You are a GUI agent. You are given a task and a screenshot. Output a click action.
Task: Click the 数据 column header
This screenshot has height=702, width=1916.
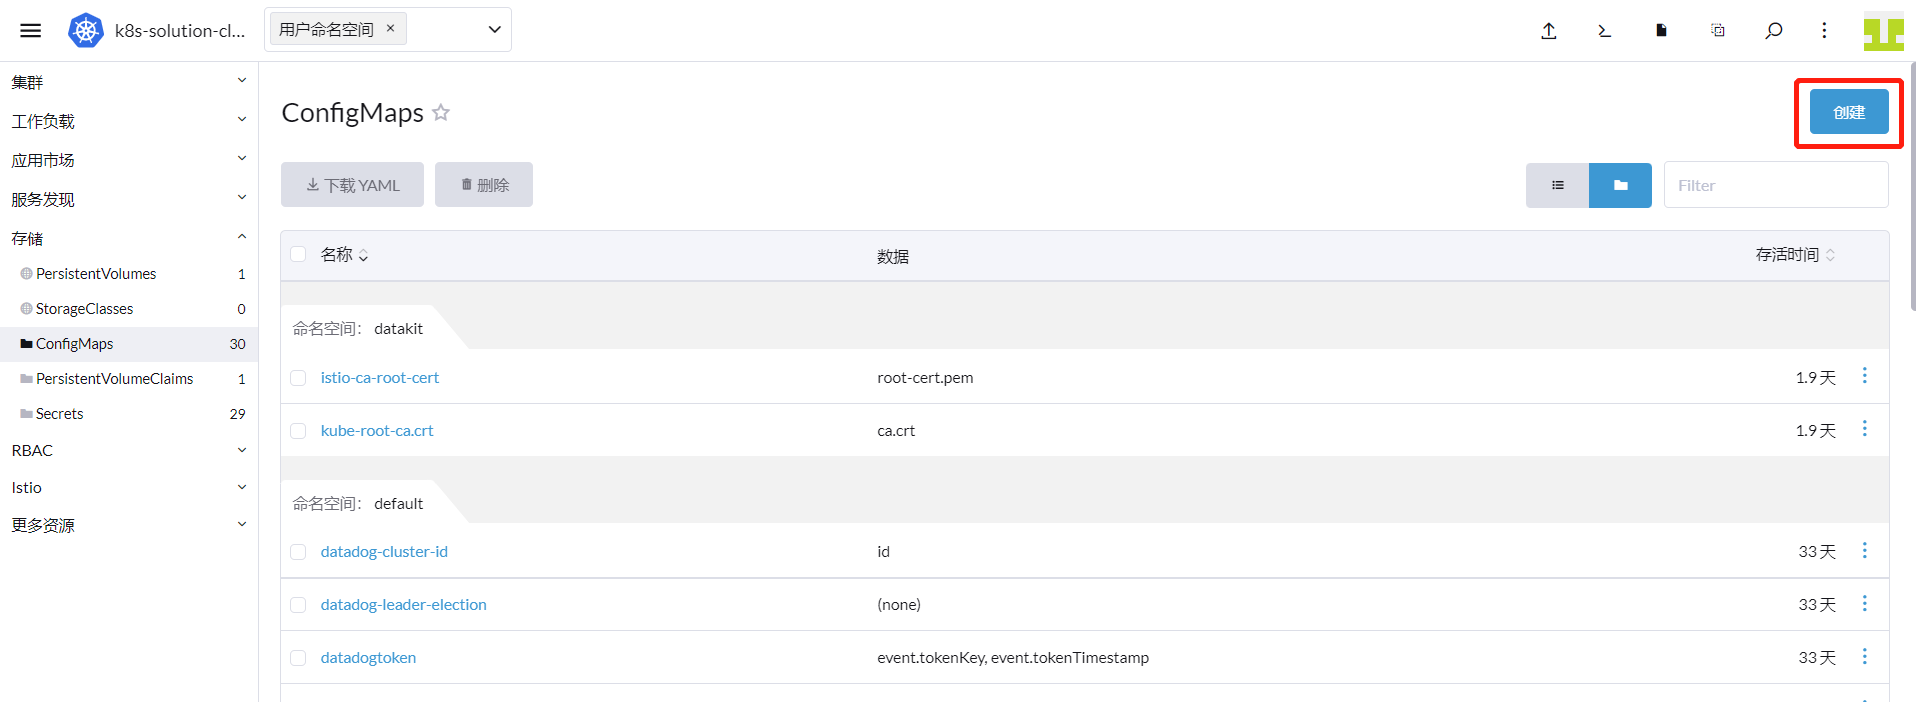(893, 257)
